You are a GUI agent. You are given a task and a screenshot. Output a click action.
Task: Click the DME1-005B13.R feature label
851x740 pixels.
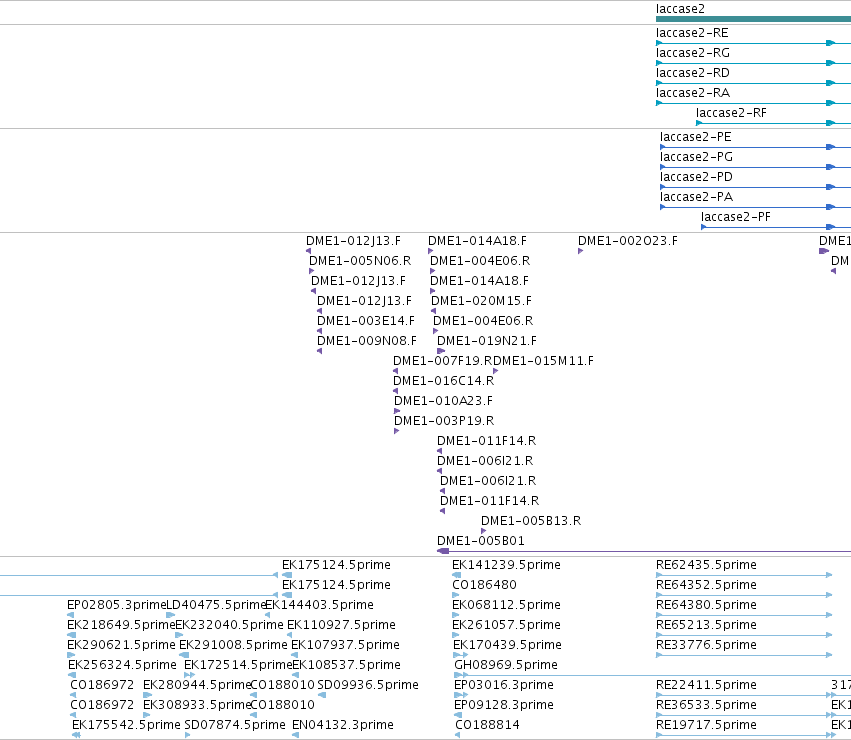pos(530,521)
